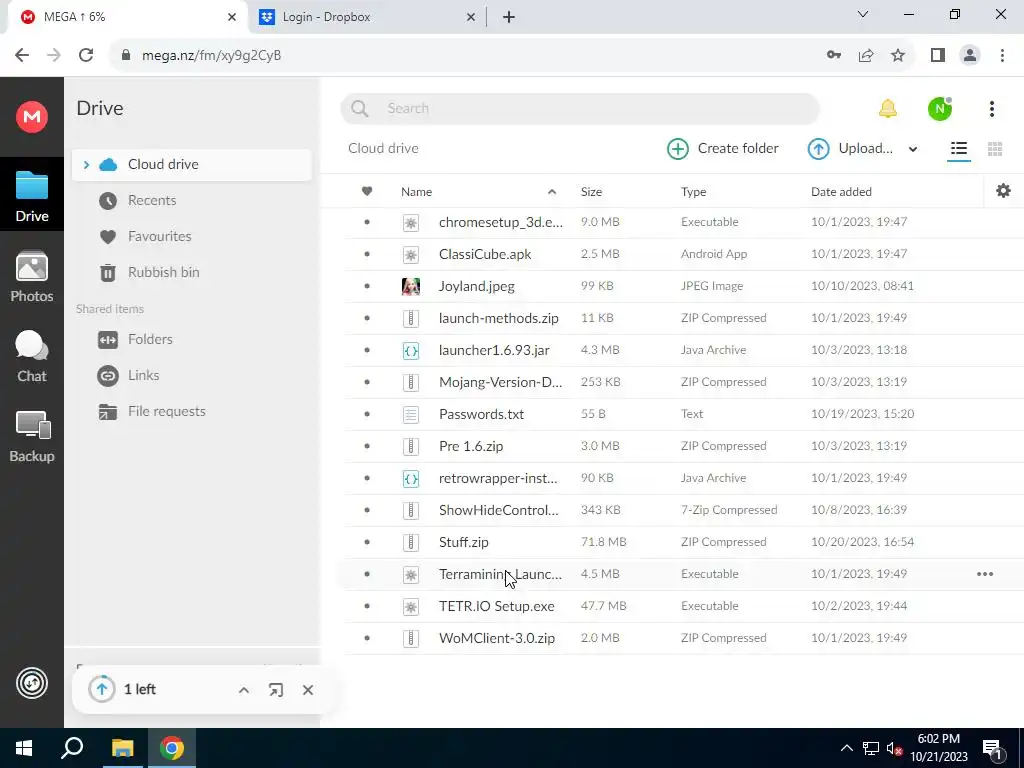Viewport: 1024px width, 768px height.
Task: Reload the page
Action: tap(86, 56)
